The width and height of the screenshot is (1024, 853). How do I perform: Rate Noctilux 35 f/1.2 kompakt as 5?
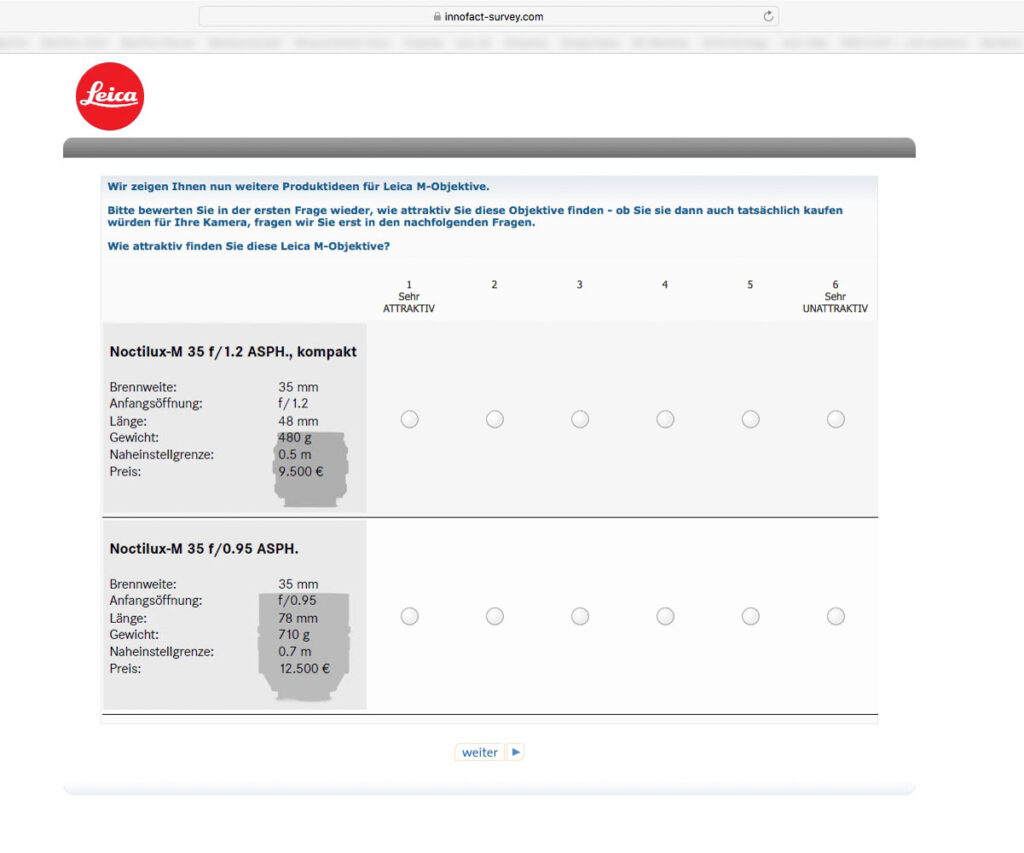(x=750, y=419)
